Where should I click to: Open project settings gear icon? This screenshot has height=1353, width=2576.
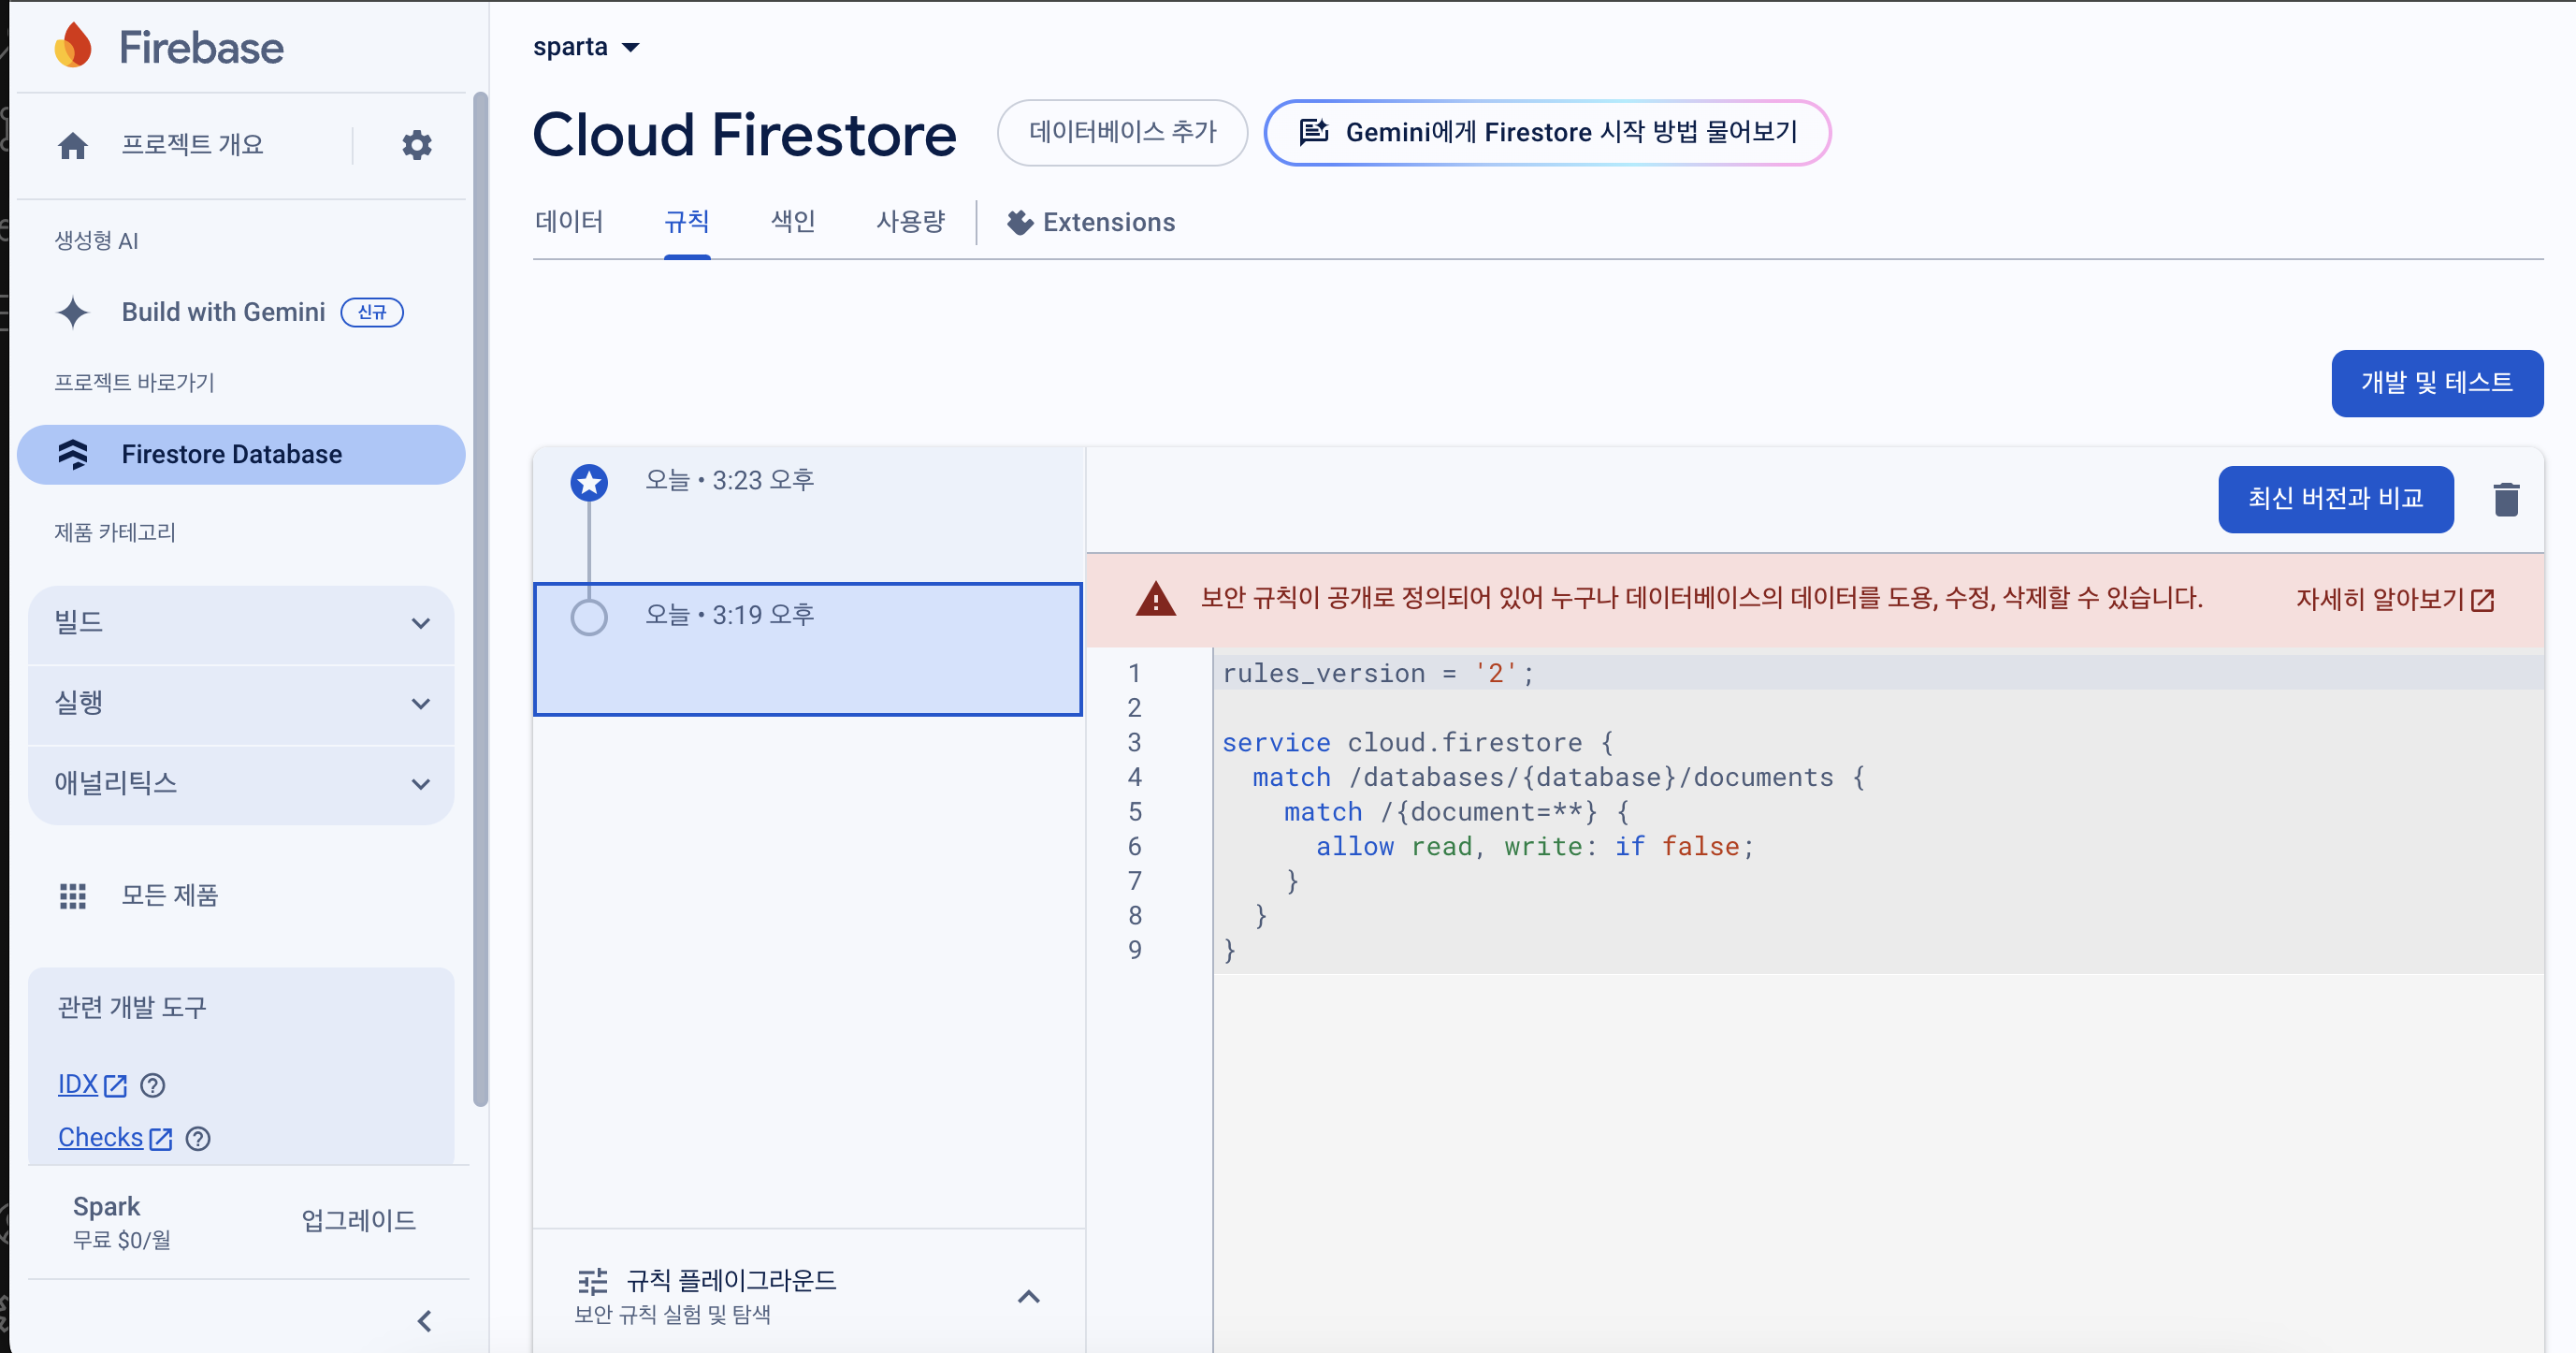(x=416, y=145)
